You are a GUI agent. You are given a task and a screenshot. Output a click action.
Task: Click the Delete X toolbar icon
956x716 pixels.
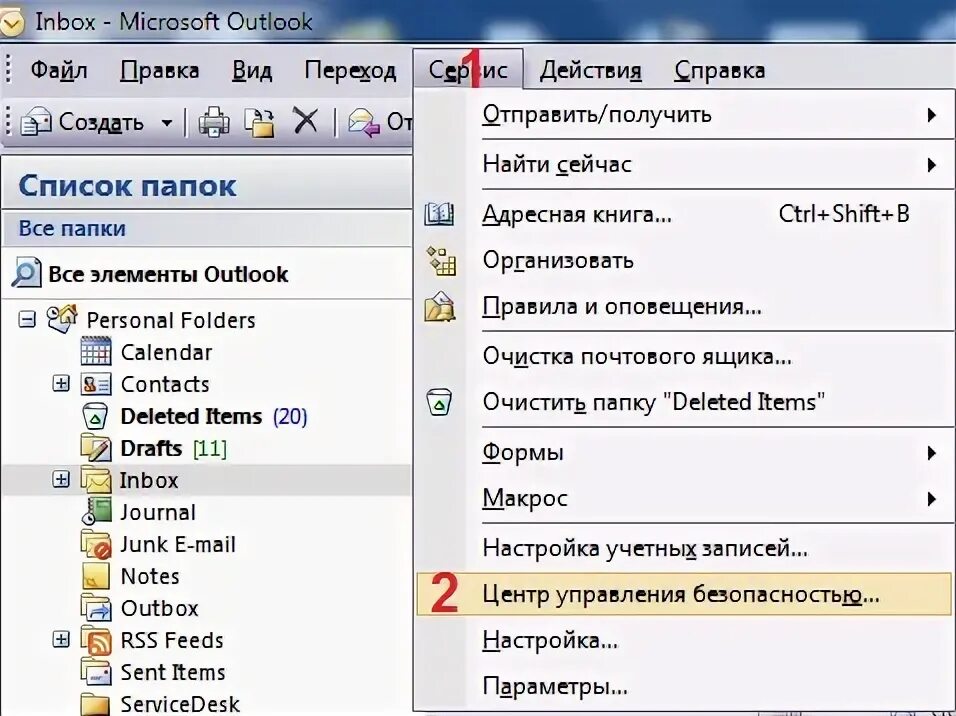point(305,121)
